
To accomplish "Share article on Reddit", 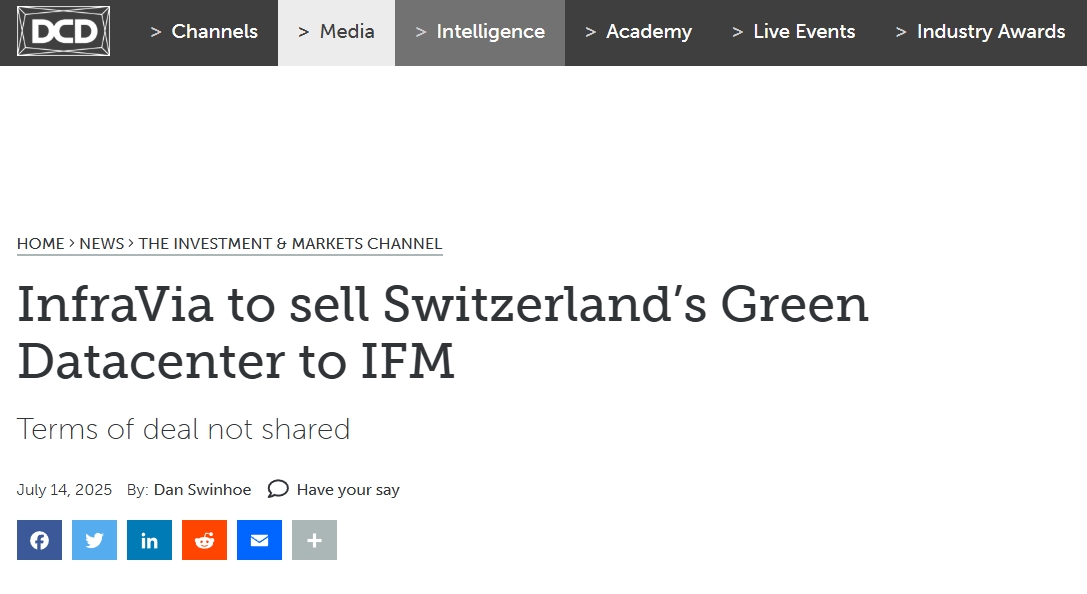I will [x=205, y=540].
